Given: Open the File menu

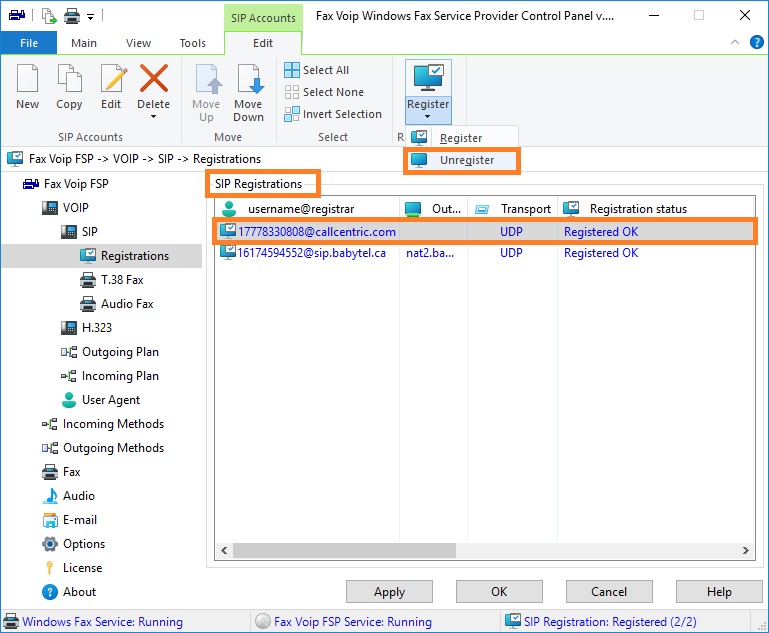Looking at the screenshot, I should (x=29, y=43).
